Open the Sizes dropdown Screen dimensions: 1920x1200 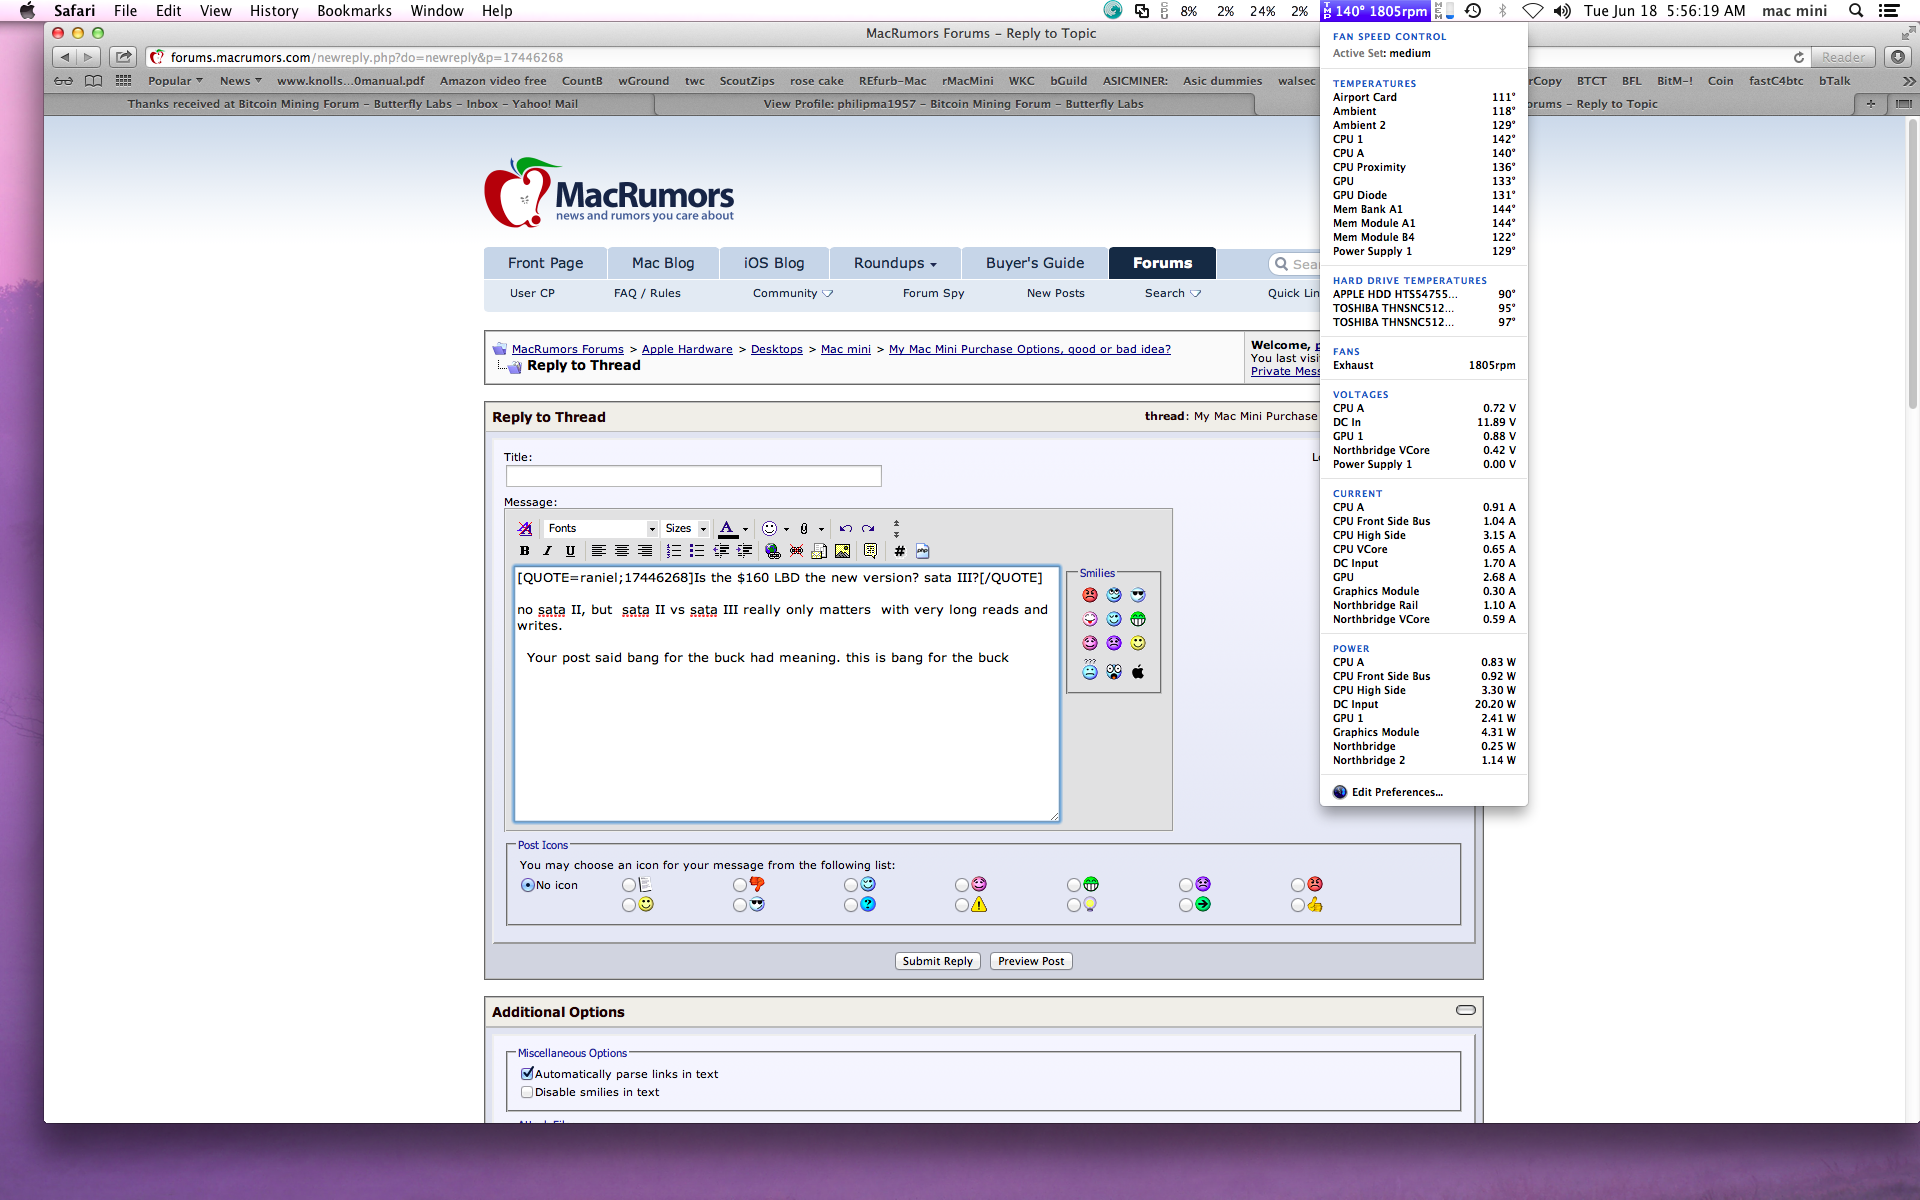(686, 529)
